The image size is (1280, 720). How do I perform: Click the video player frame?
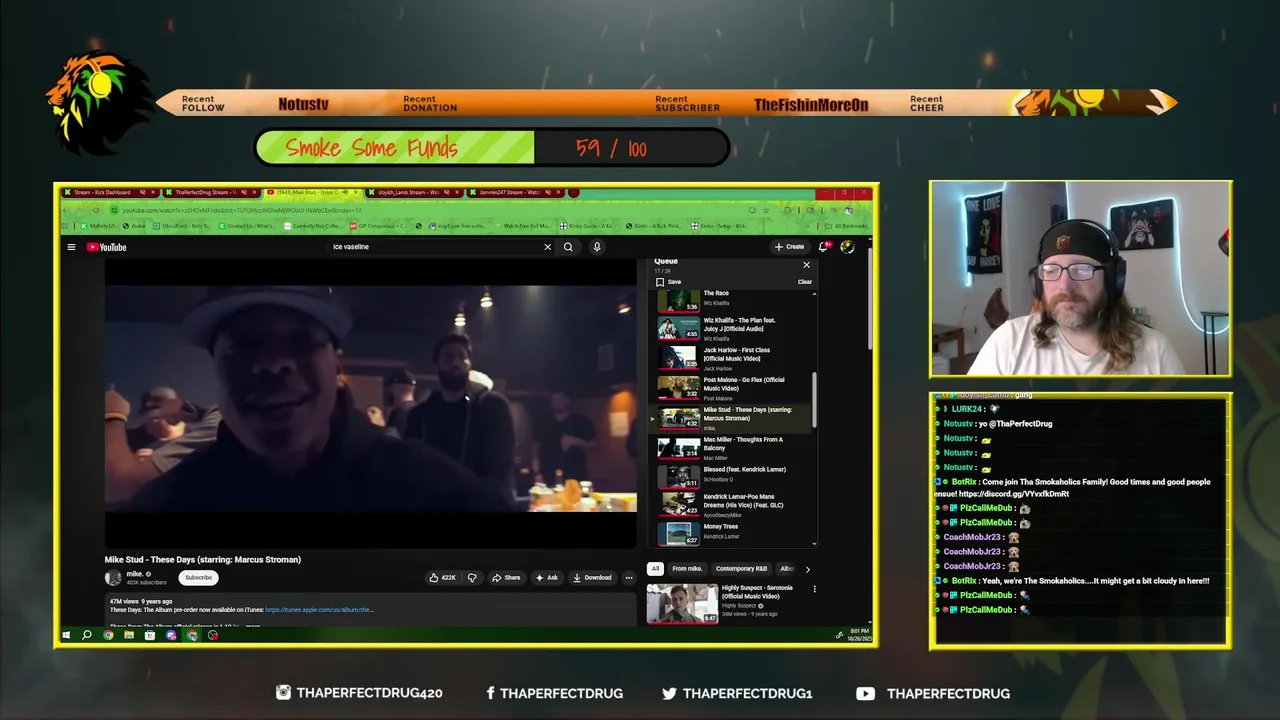tap(370, 405)
